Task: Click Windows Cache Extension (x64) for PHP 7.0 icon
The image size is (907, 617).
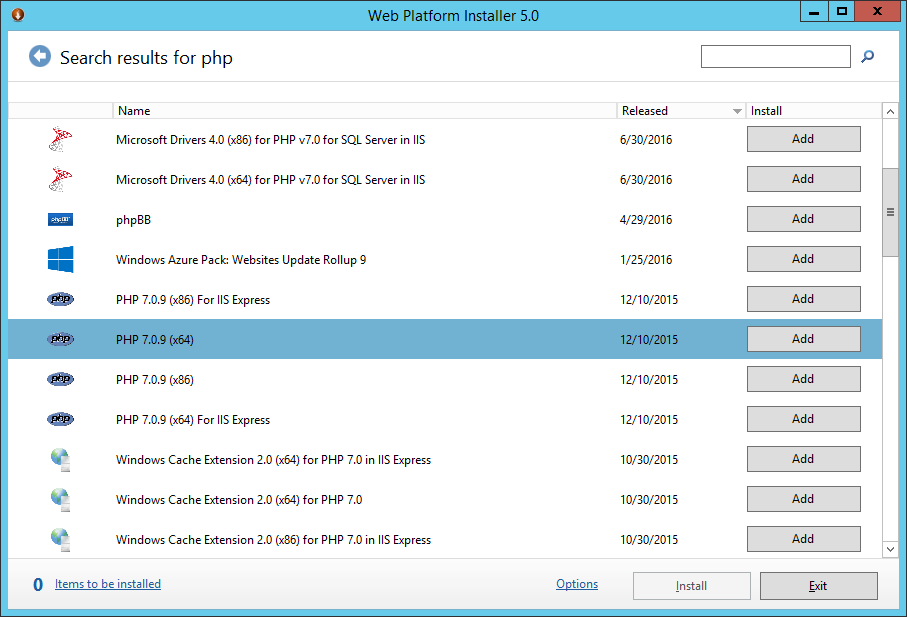Action: click(60, 500)
